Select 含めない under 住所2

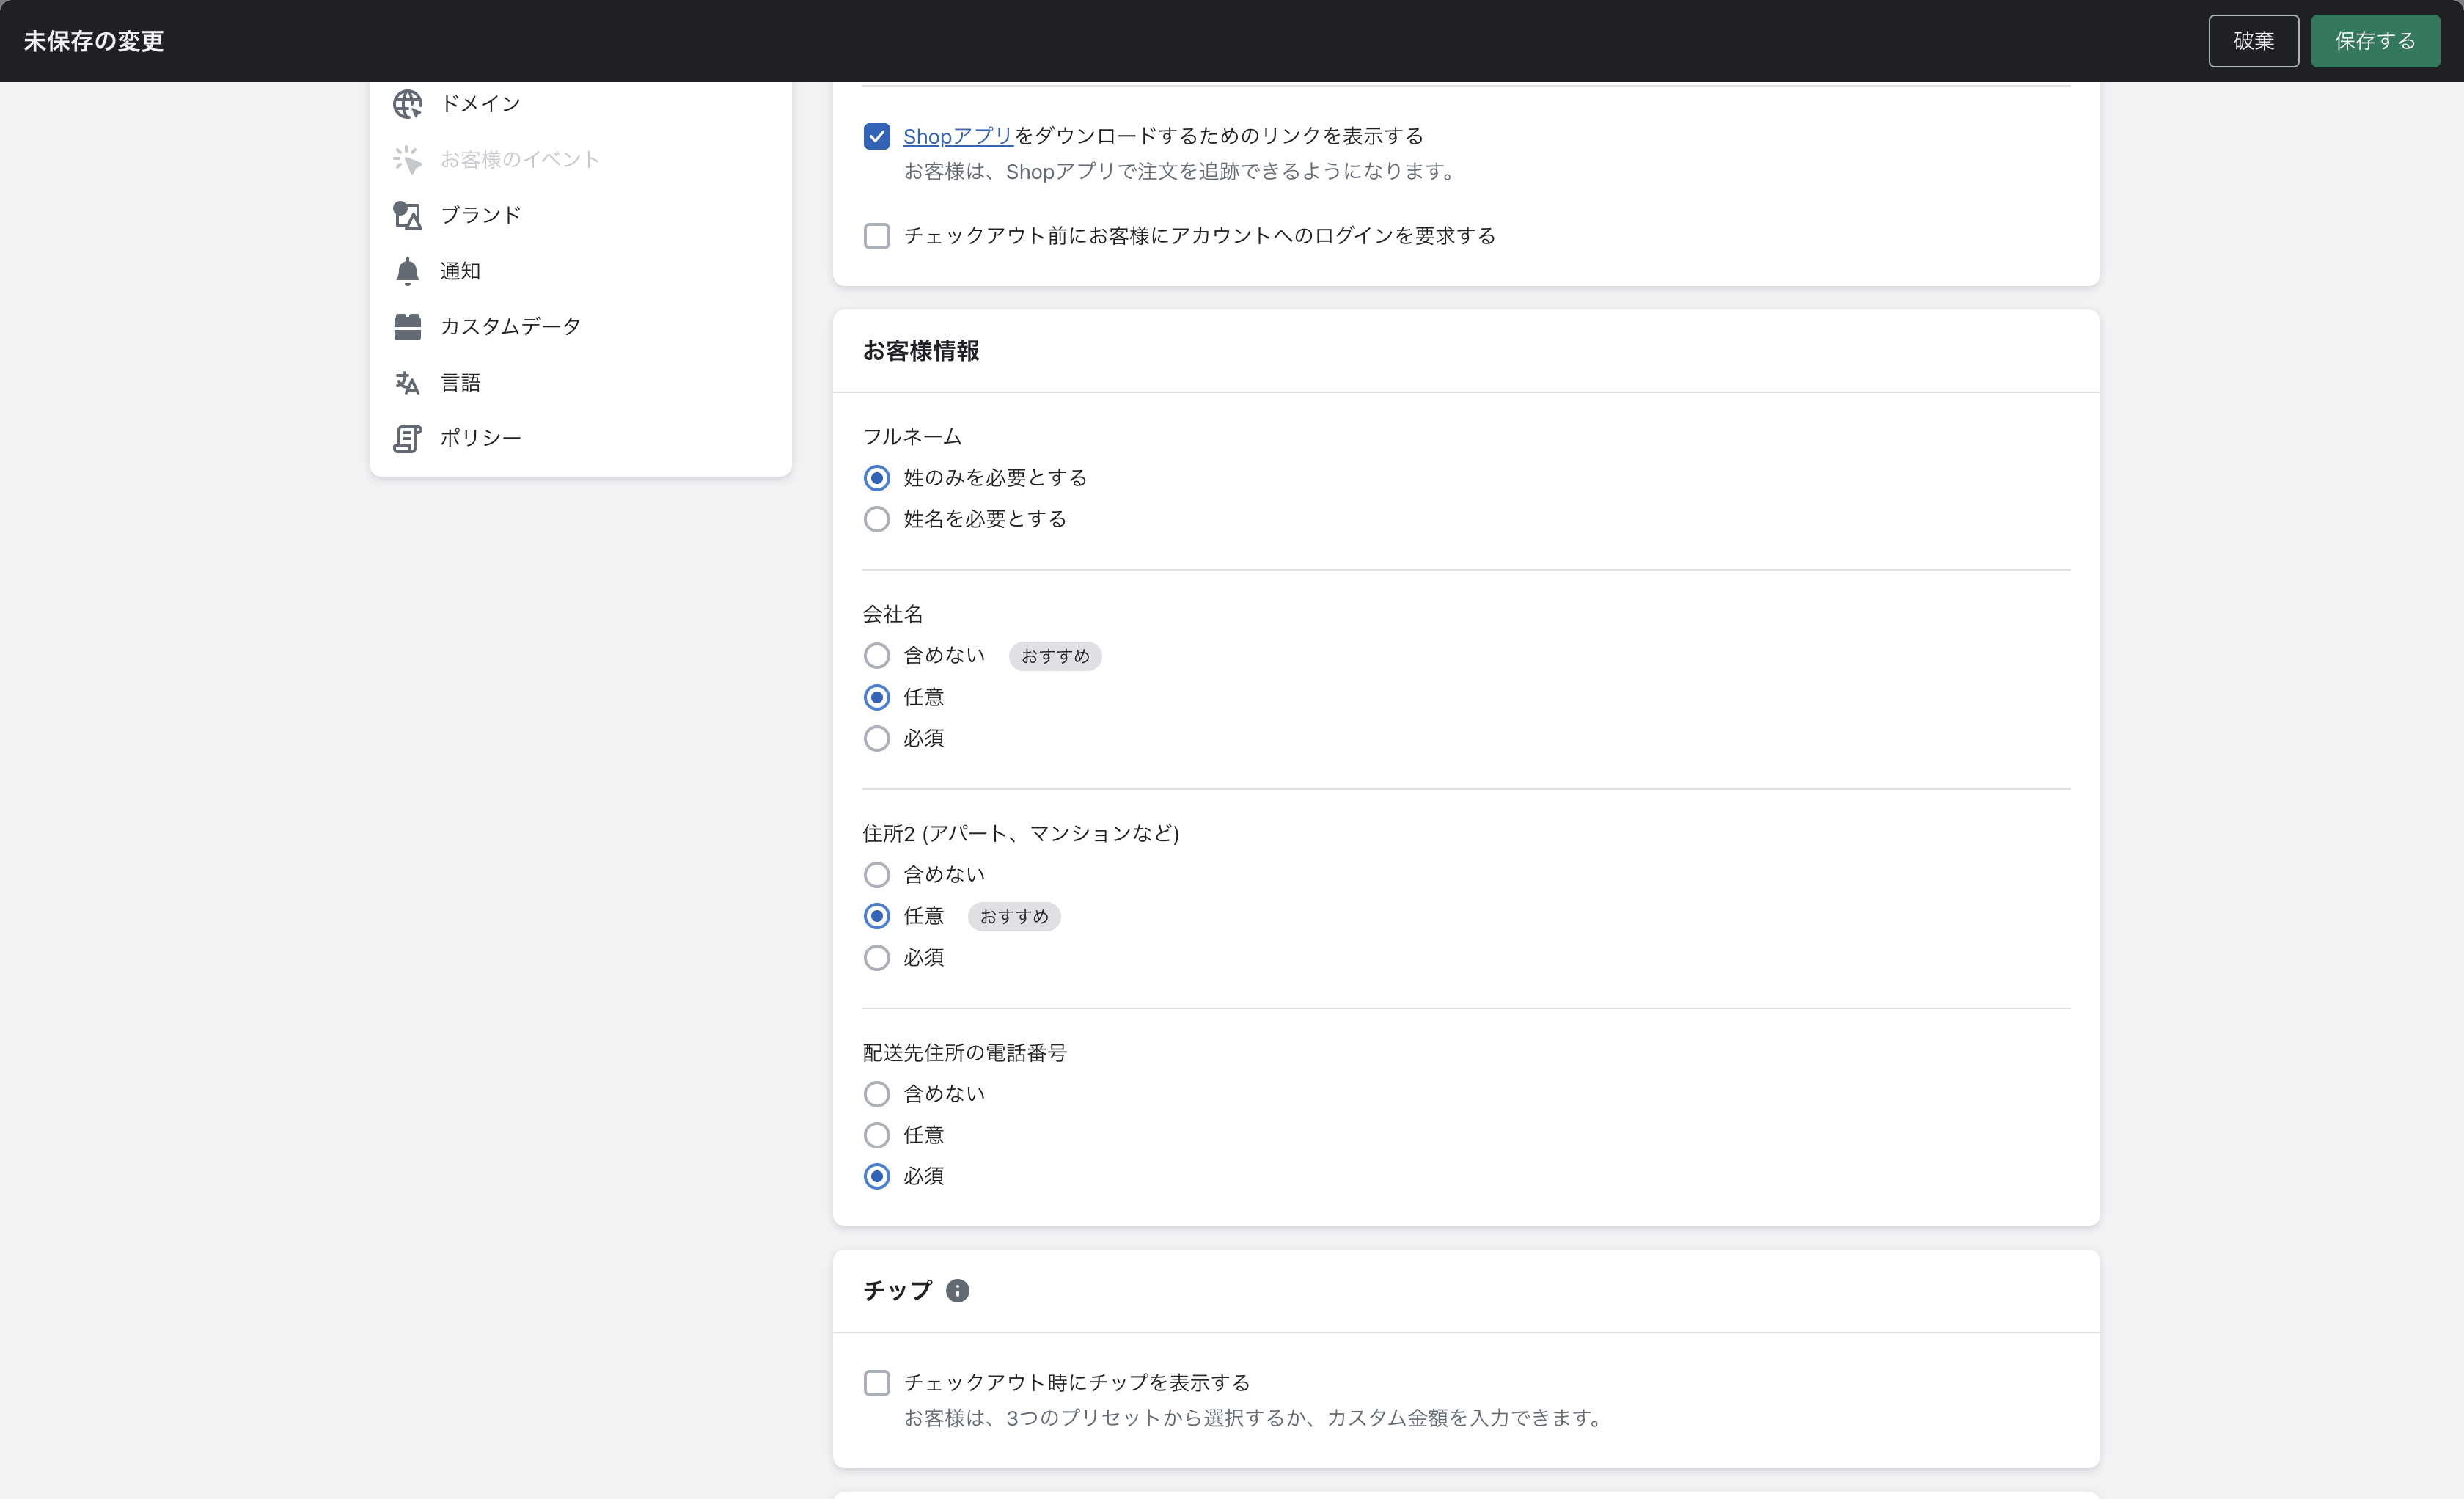877,875
